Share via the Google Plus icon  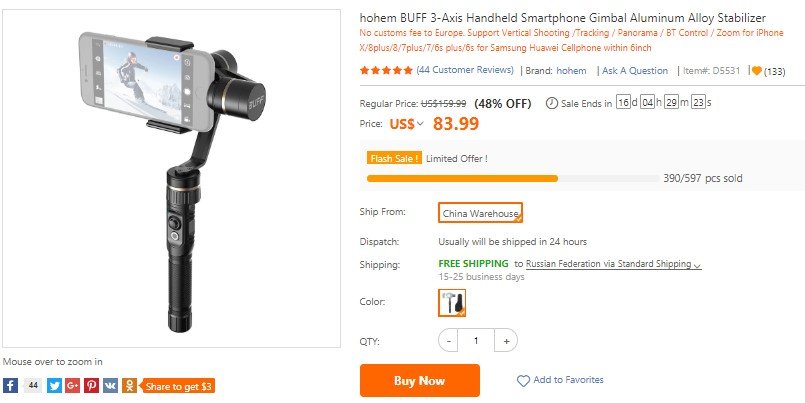point(73,385)
